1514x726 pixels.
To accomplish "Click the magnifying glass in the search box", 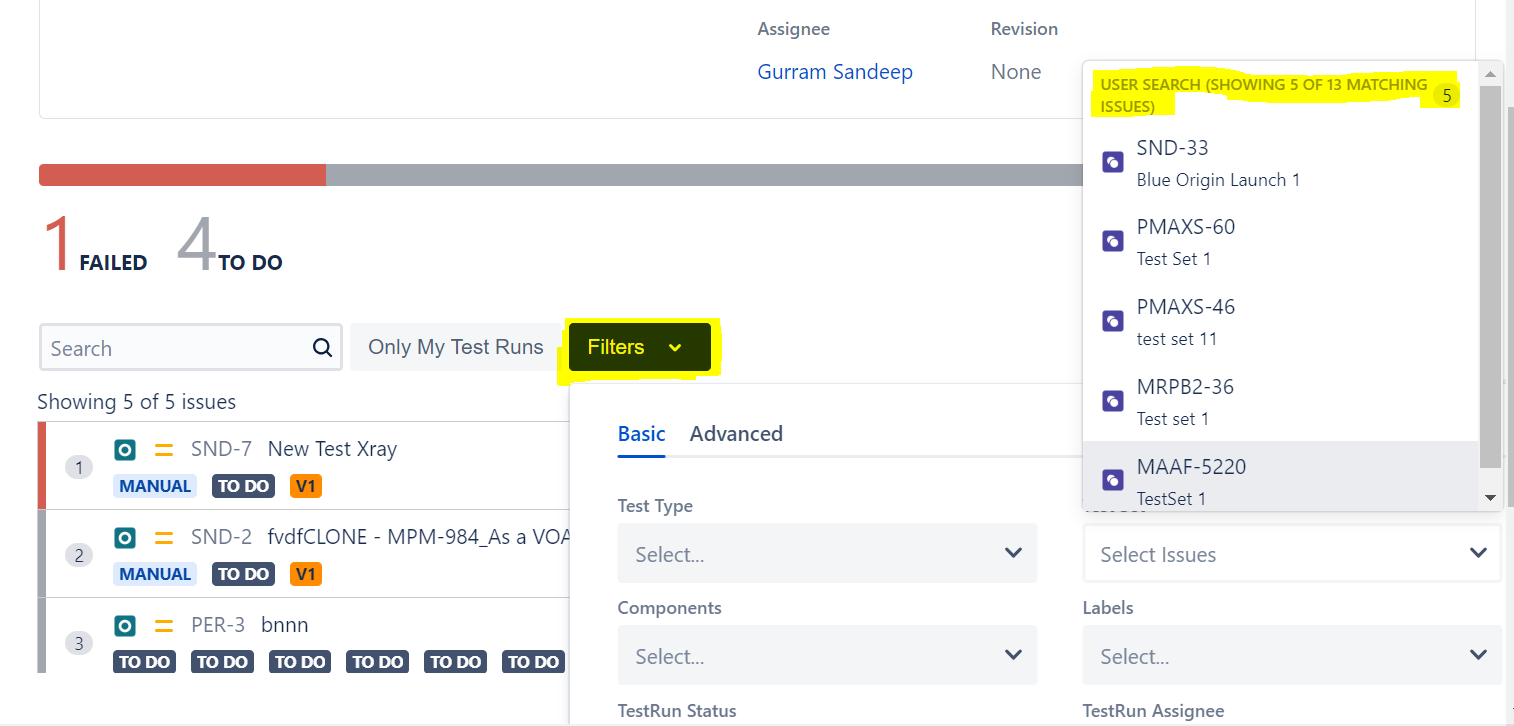I will pos(322,347).
